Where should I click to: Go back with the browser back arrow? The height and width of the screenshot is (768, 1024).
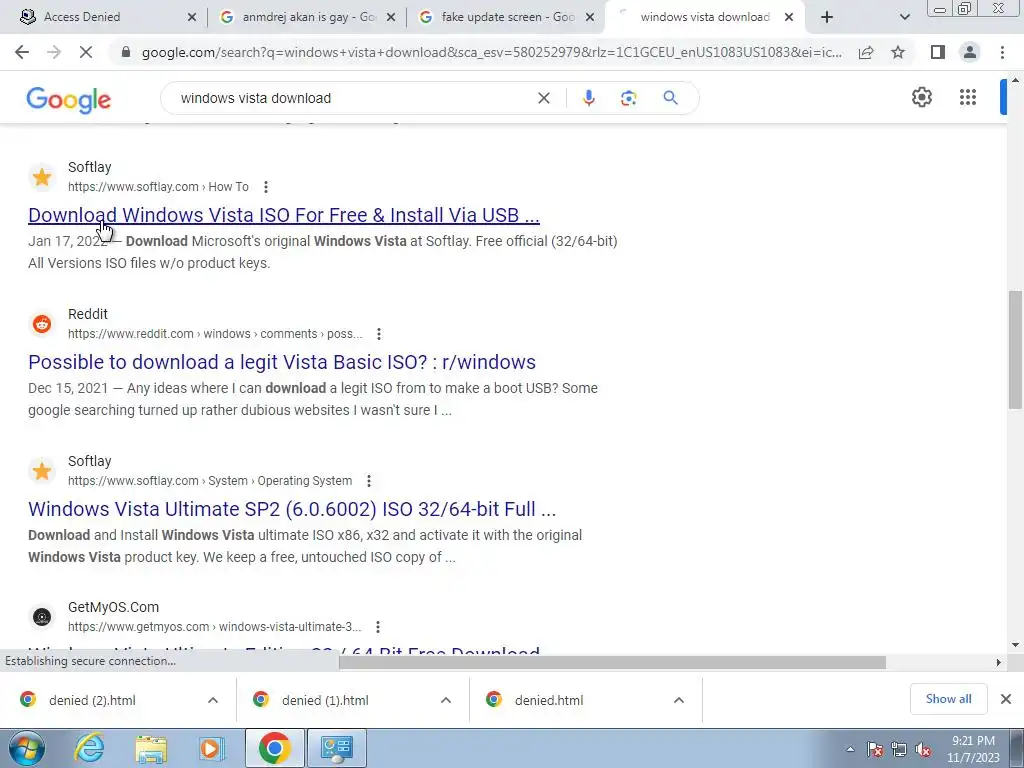click(x=22, y=52)
